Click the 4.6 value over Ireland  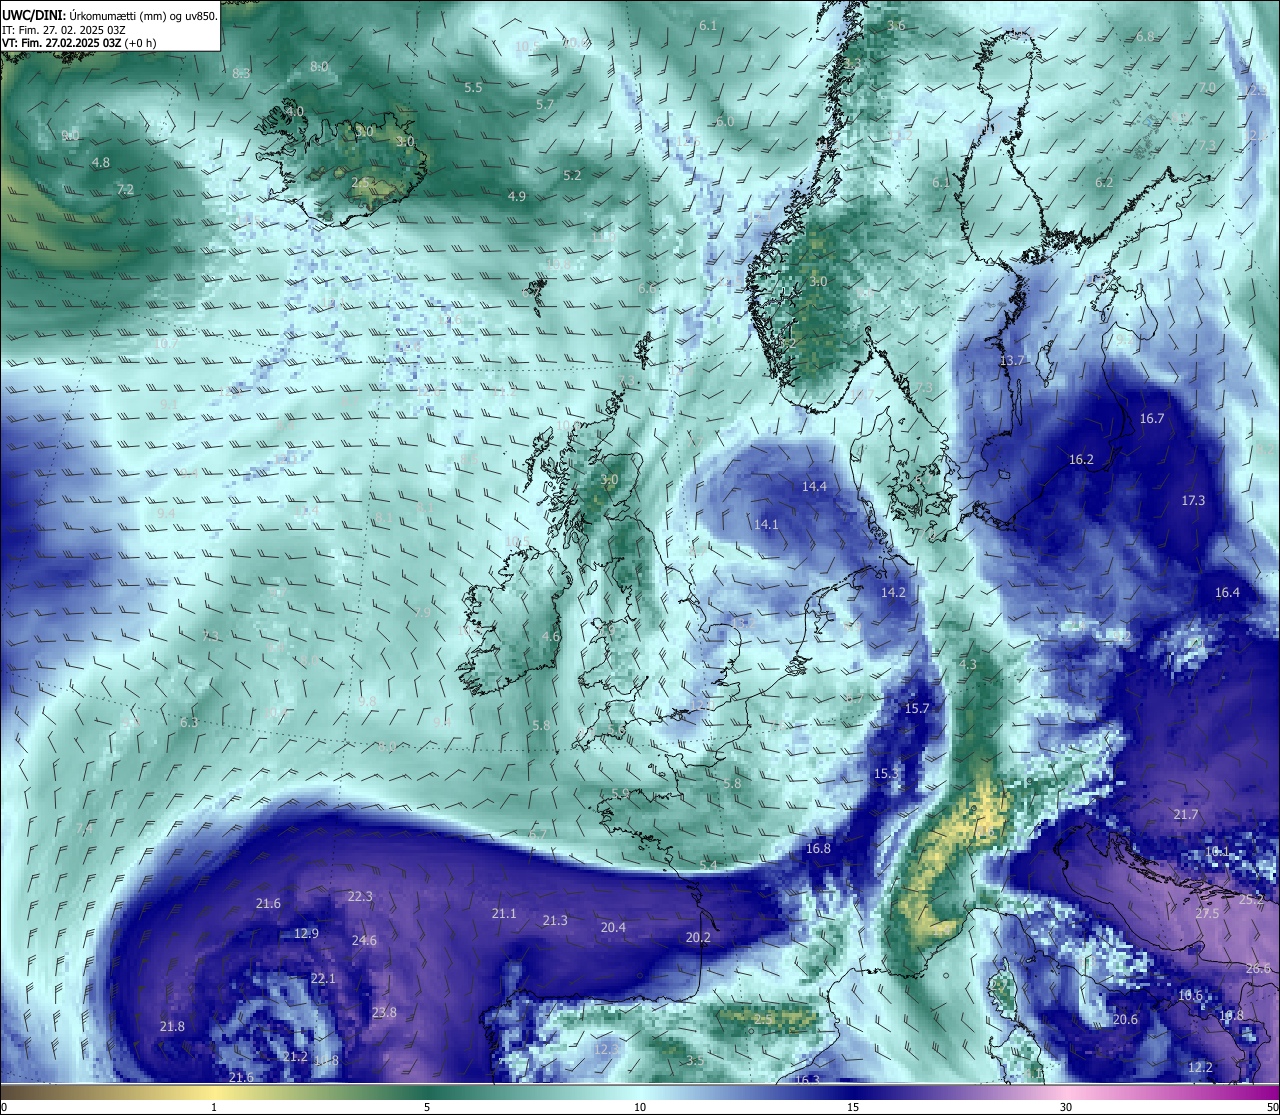pos(551,637)
